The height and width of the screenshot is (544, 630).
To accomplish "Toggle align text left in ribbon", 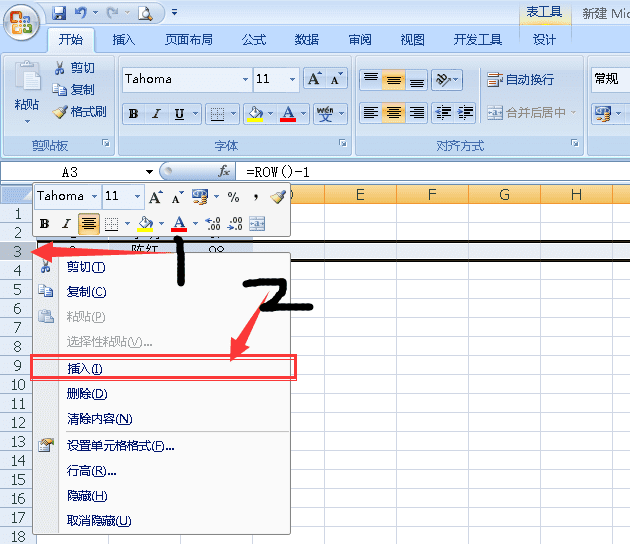I will pos(370,113).
